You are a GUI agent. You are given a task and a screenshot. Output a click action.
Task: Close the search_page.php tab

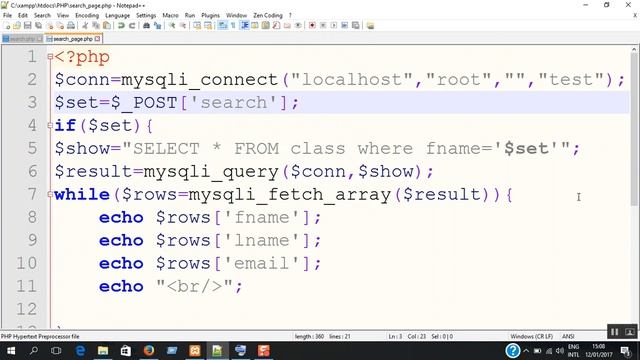(x=98, y=39)
